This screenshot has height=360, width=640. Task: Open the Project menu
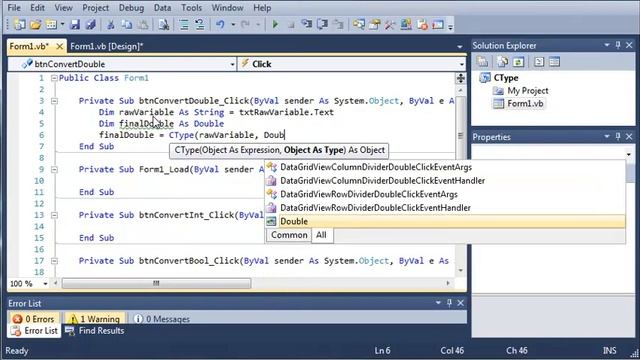pos(96,8)
